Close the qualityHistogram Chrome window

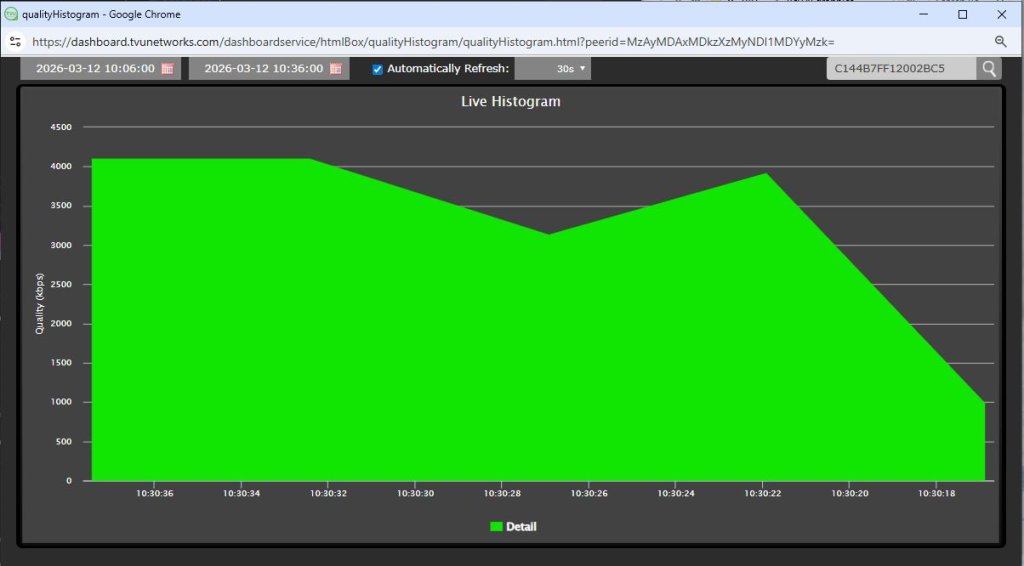point(1002,14)
